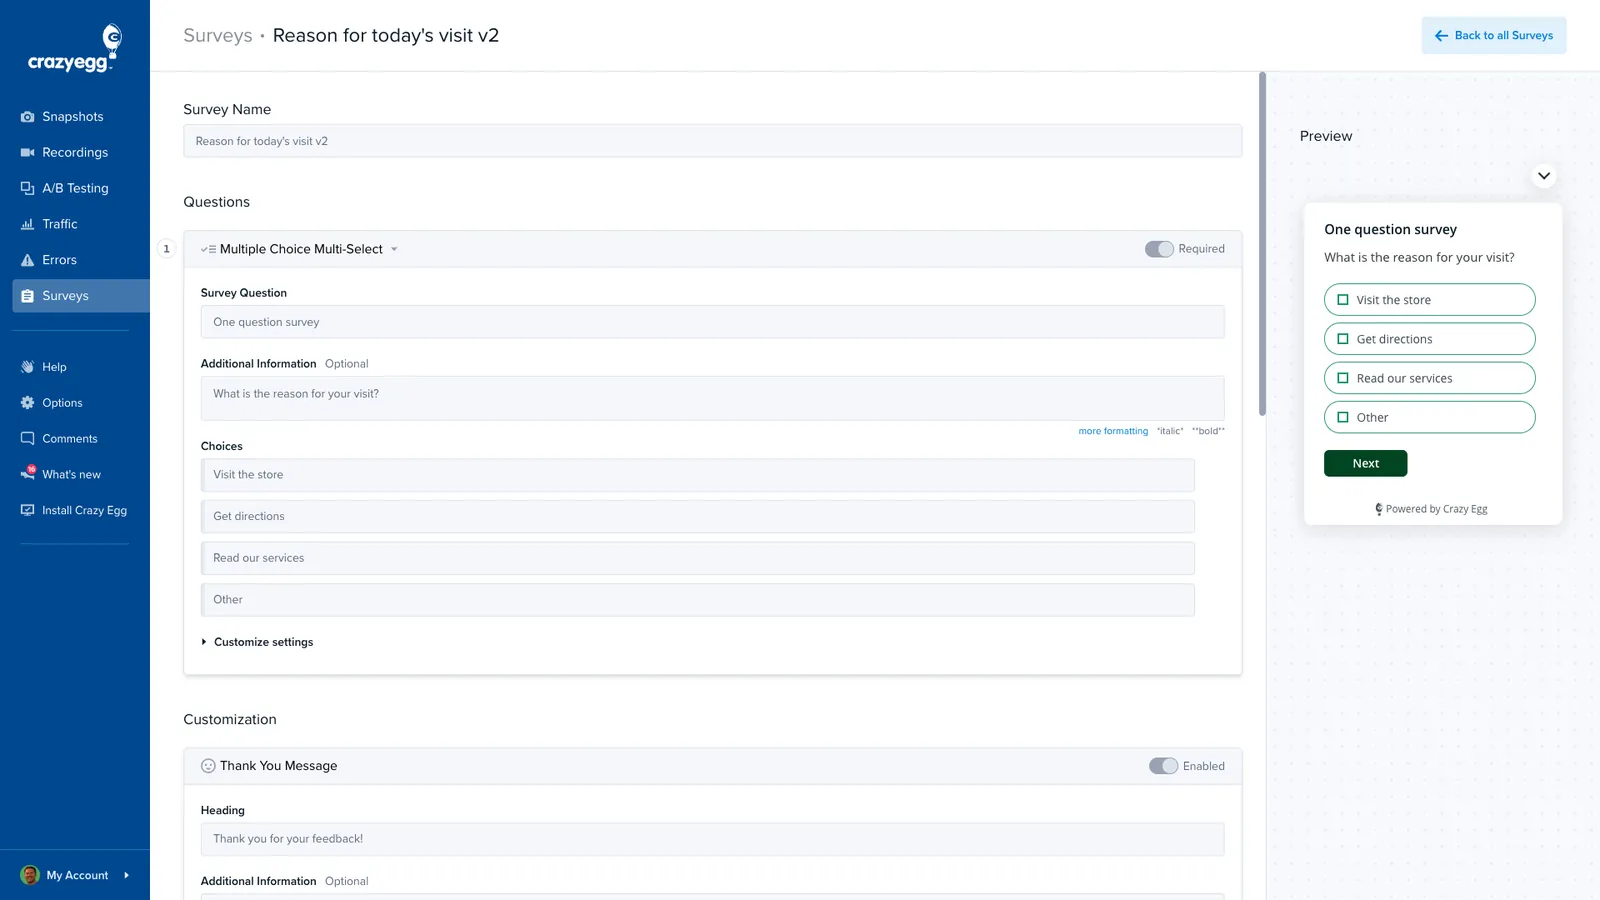
Task: Collapse the survey preview with chevron
Action: tap(1544, 176)
